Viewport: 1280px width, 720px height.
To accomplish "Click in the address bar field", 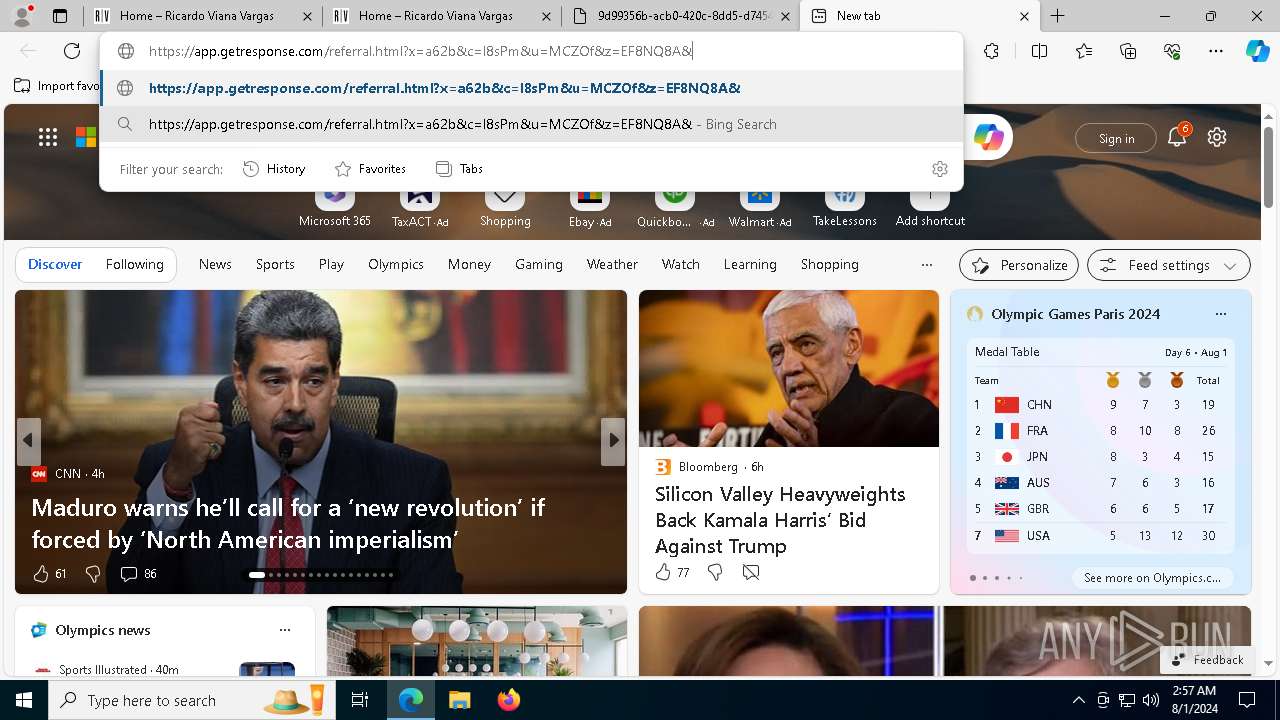I will pyautogui.click(x=531, y=51).
